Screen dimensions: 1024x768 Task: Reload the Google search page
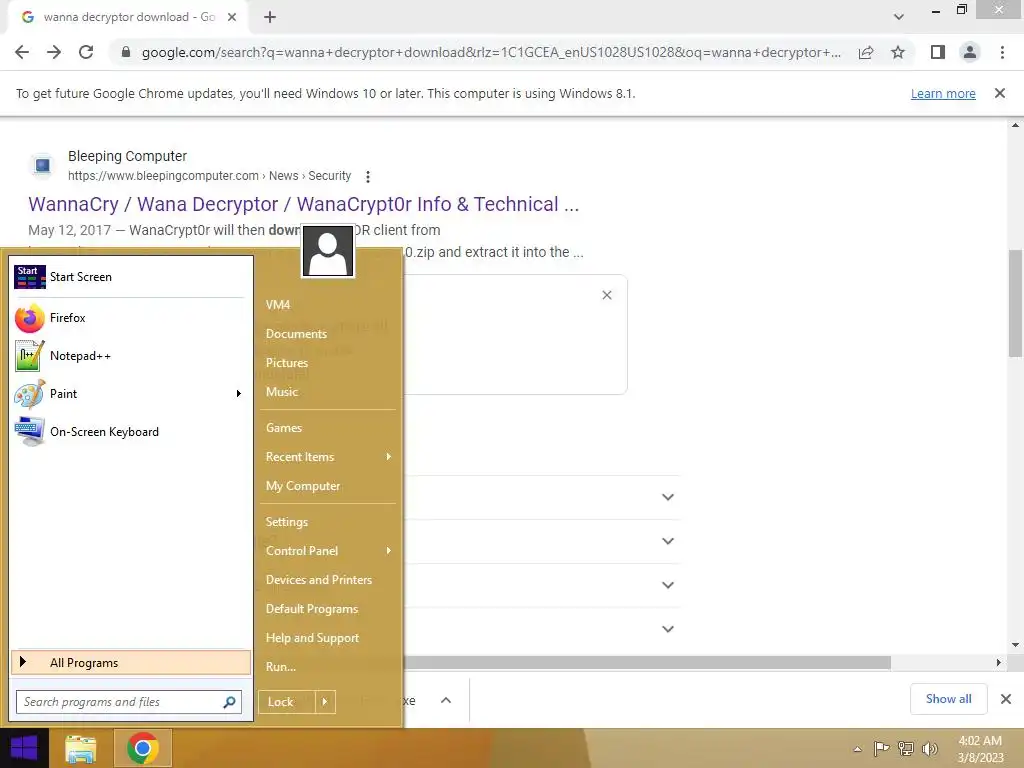coord(86,52)
